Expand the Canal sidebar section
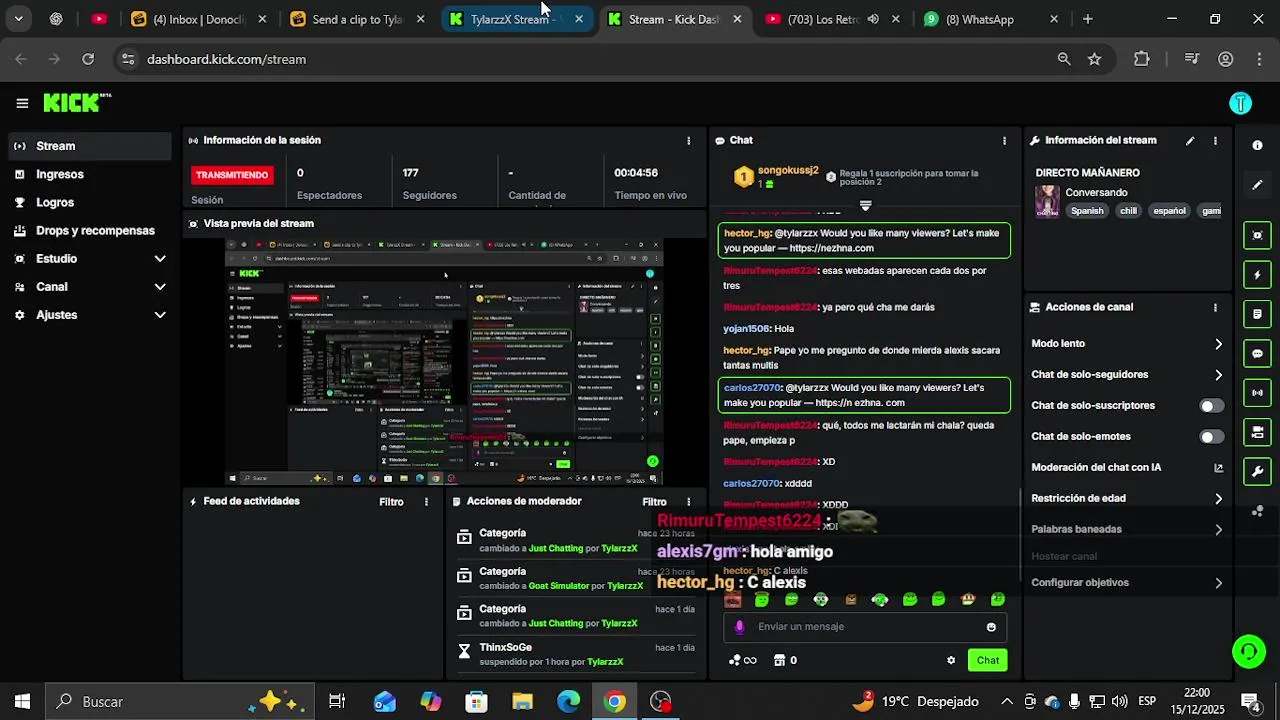Viewport: 1280px width, 720px height. (160, 287)
